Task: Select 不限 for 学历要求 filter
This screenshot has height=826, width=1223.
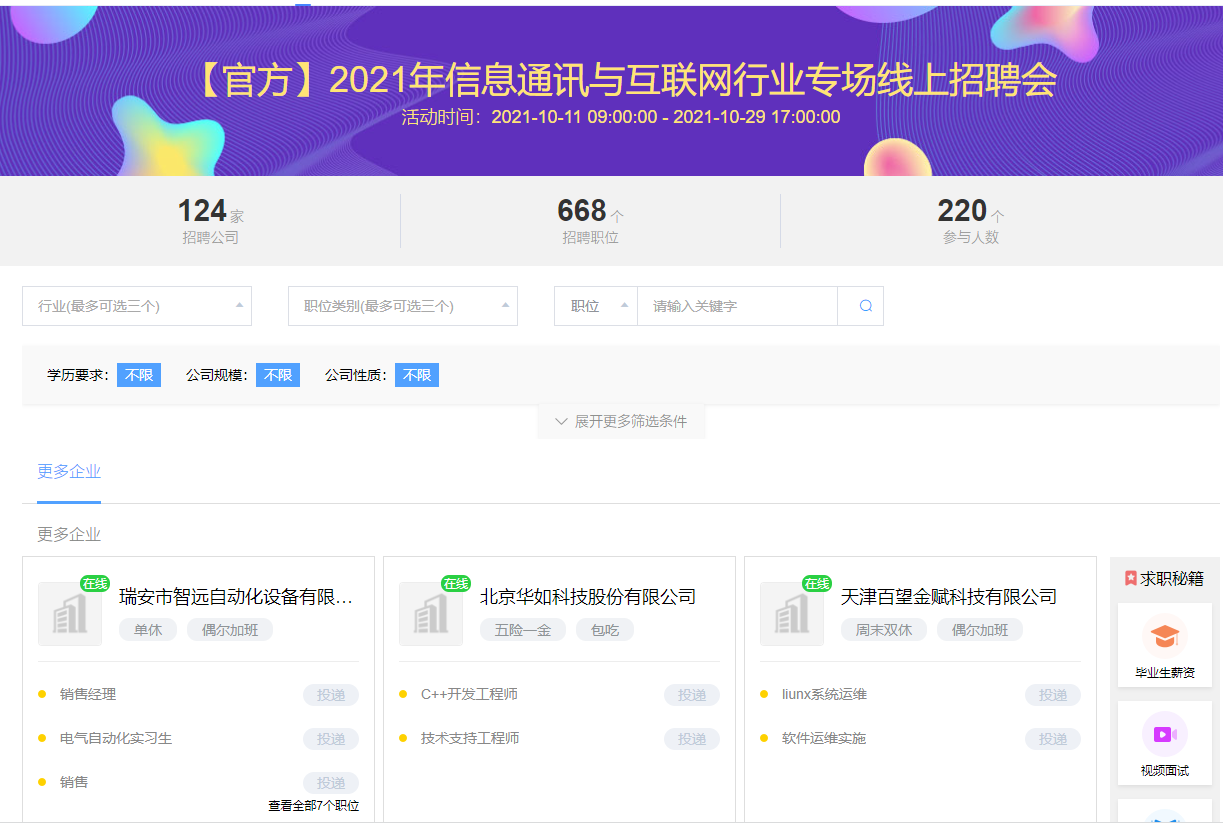Action: click(139, 375)
